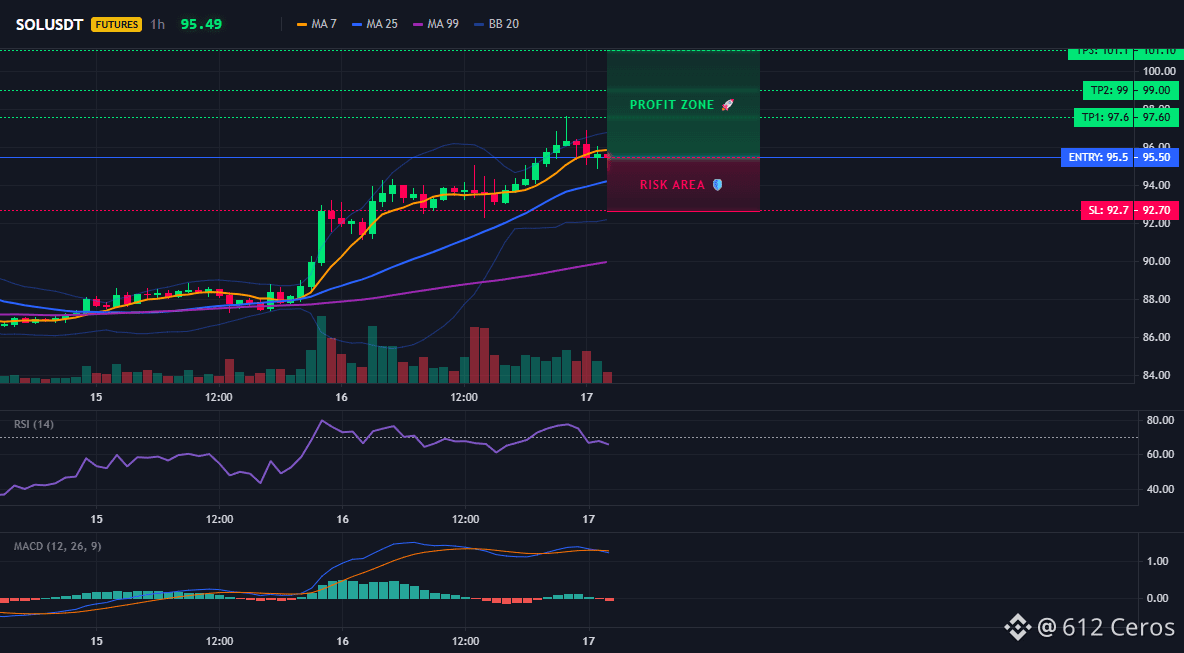Click the rocket icon beside PROFIT ZONE
This screenshot has height=653, width=1184.
coord(727,105)
